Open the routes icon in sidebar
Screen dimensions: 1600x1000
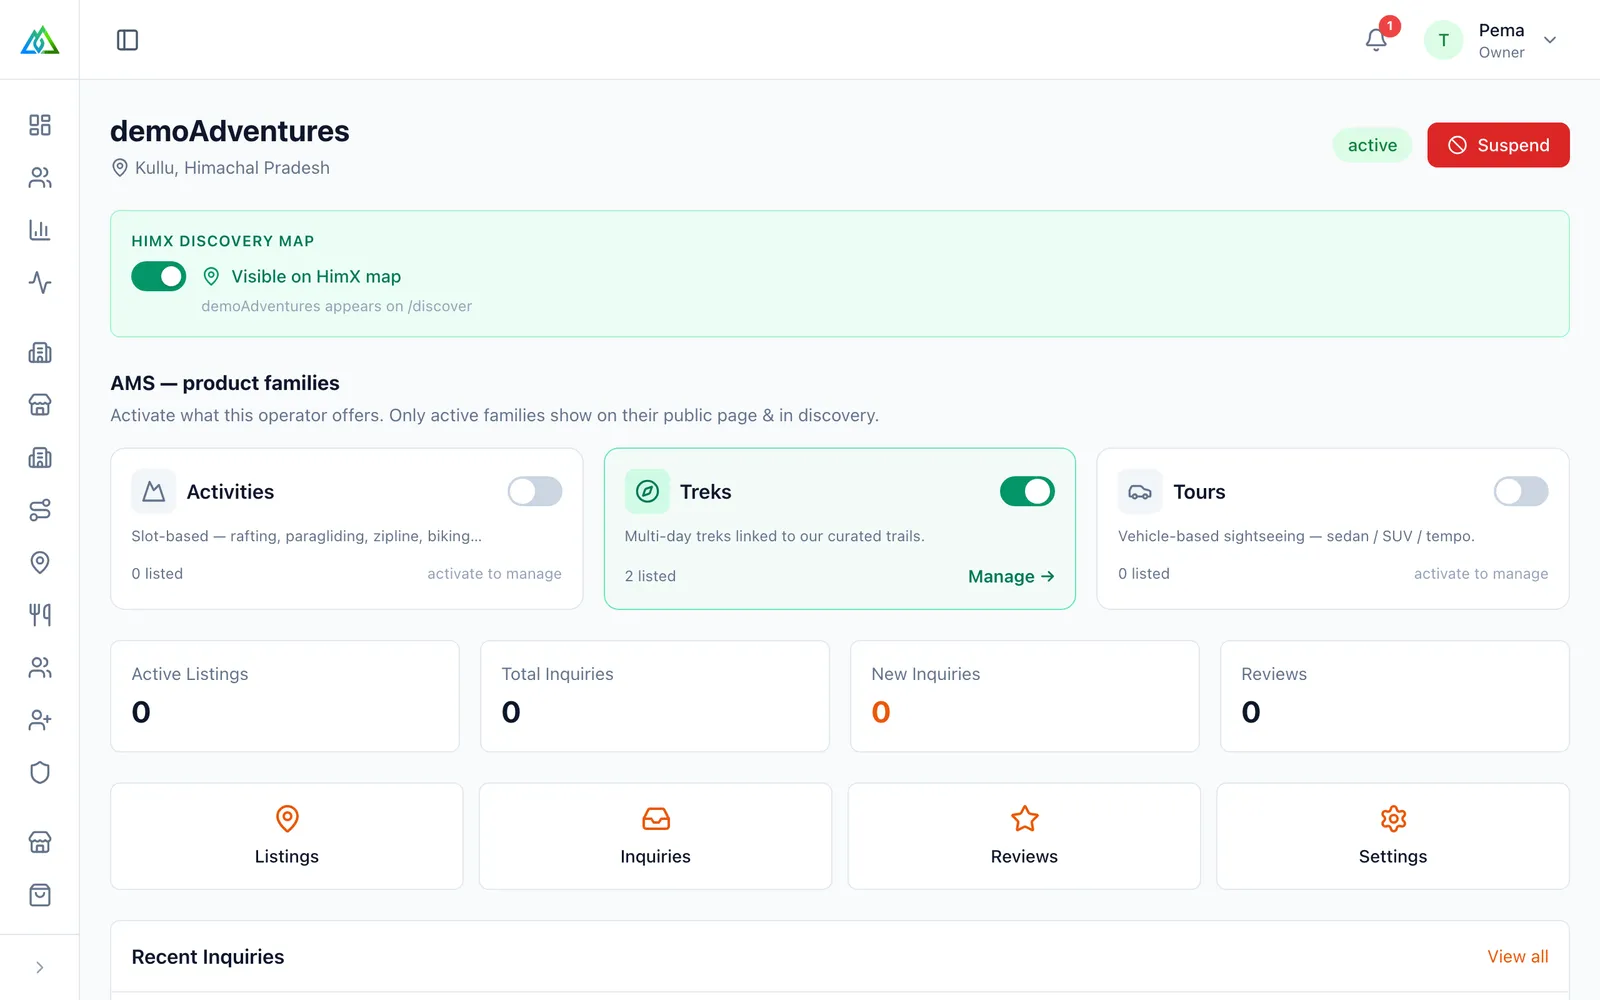40,510
